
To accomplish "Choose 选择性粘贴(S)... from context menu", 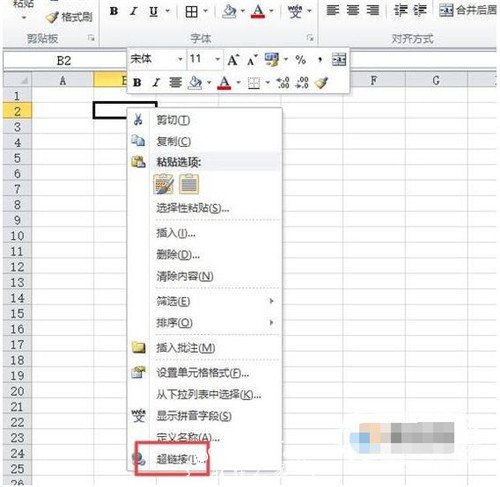I will [x=205, y=208].
